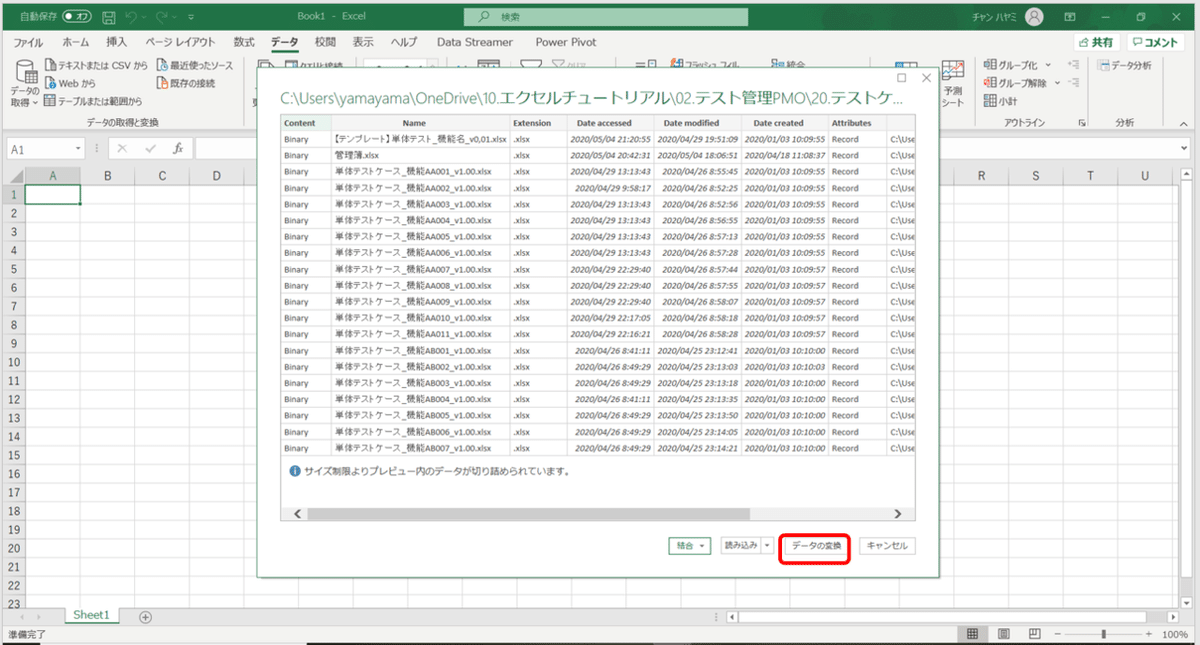Select the 表示 ribbon tab
Viewport: 1200px width, 645px height.
[x=363, y=42]
